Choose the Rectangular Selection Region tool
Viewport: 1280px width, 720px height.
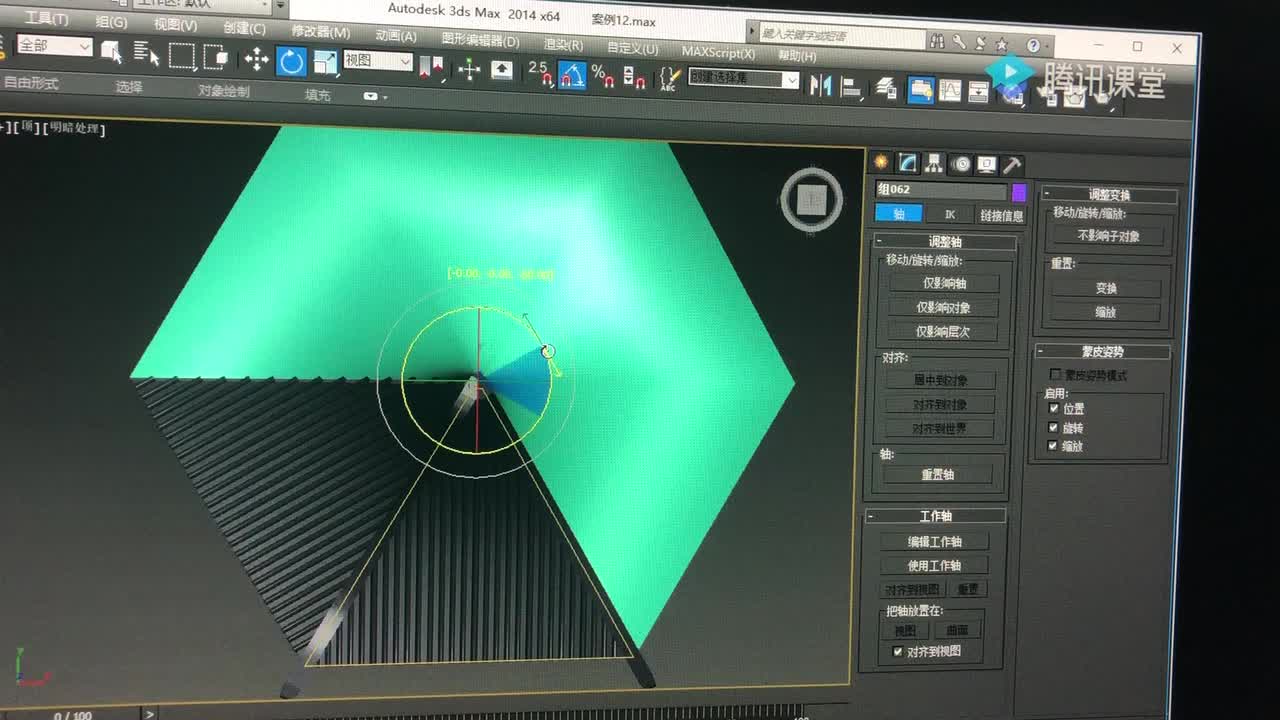click(x=181, y=56)
